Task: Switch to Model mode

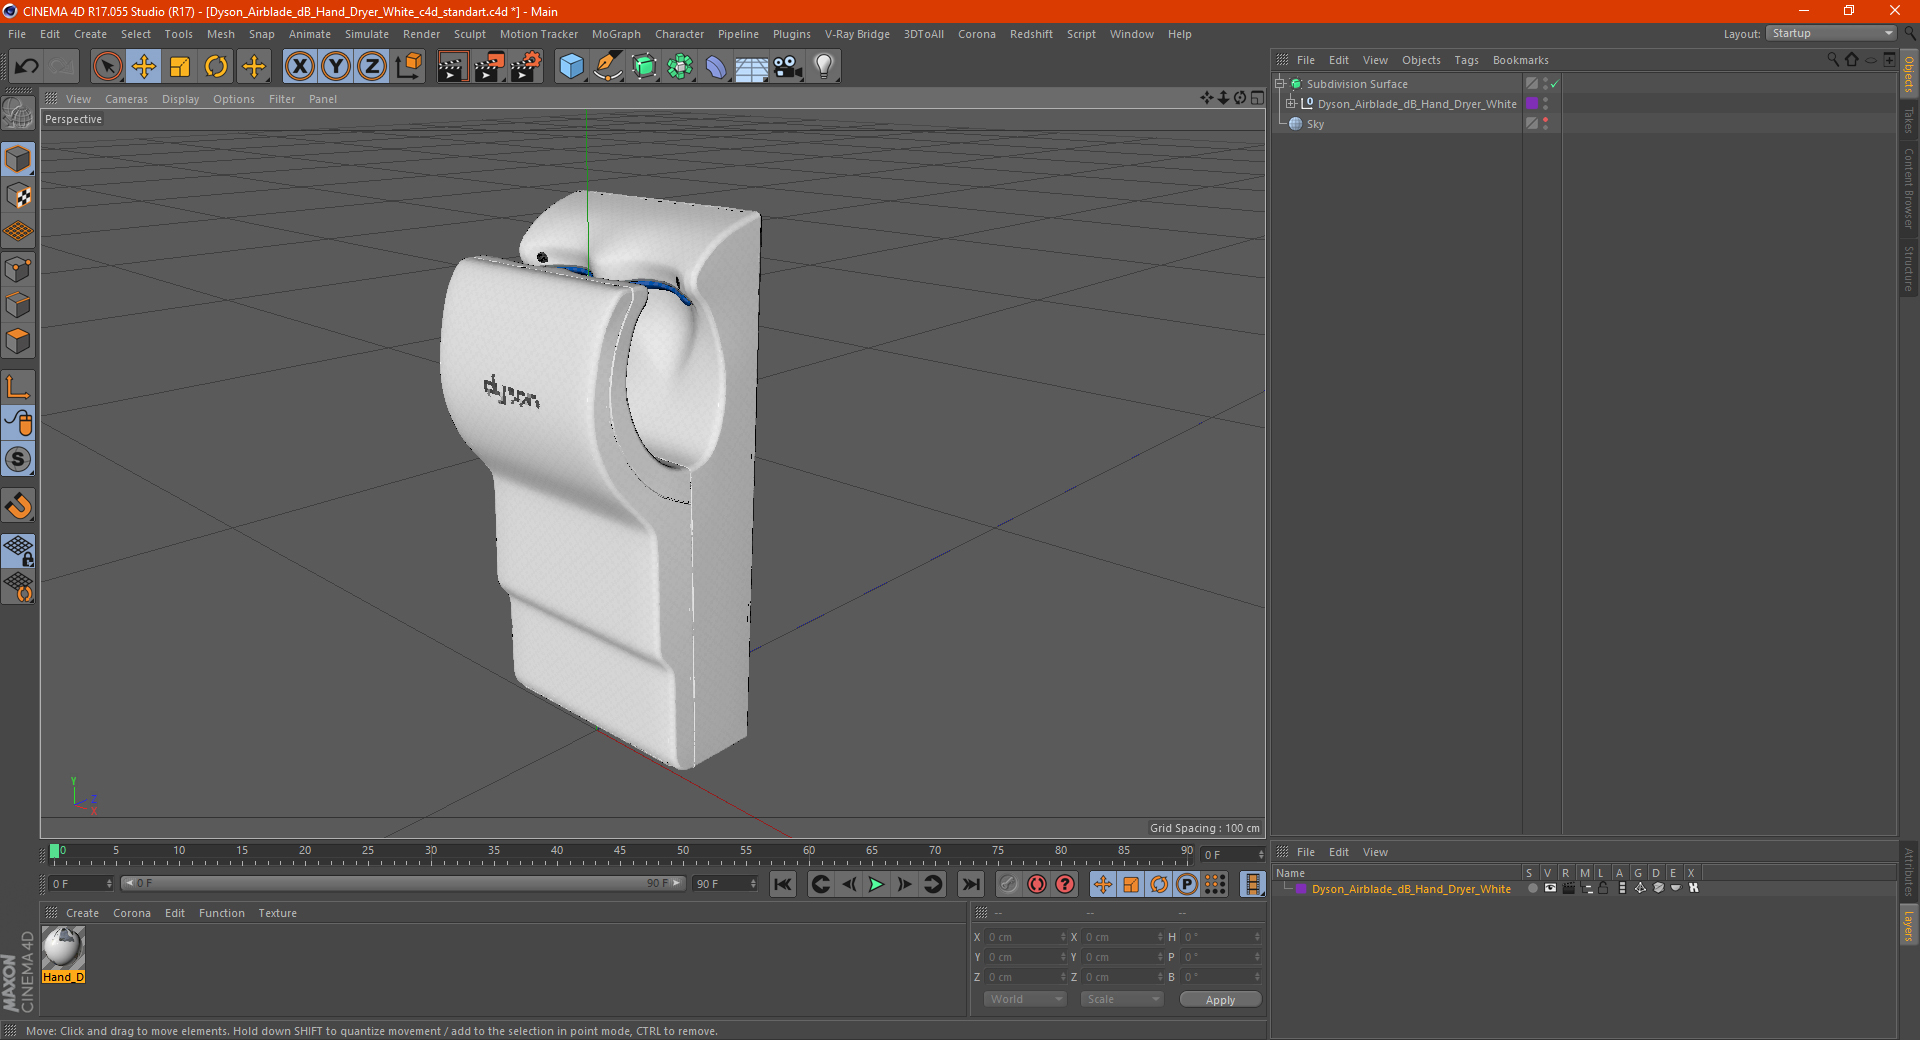Action: point(18,159)
